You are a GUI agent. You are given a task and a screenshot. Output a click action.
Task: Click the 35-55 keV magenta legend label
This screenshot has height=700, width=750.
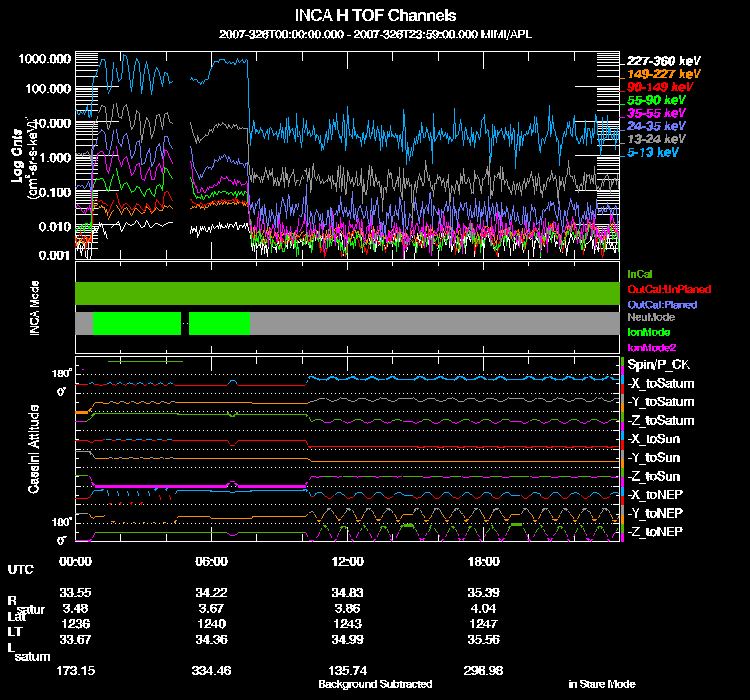coord(656,113)
